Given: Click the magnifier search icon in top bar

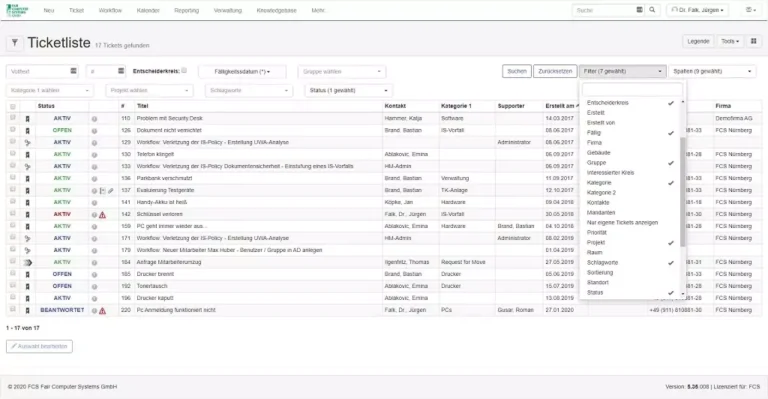Looking at the screenshot, I should coord(652,10).
